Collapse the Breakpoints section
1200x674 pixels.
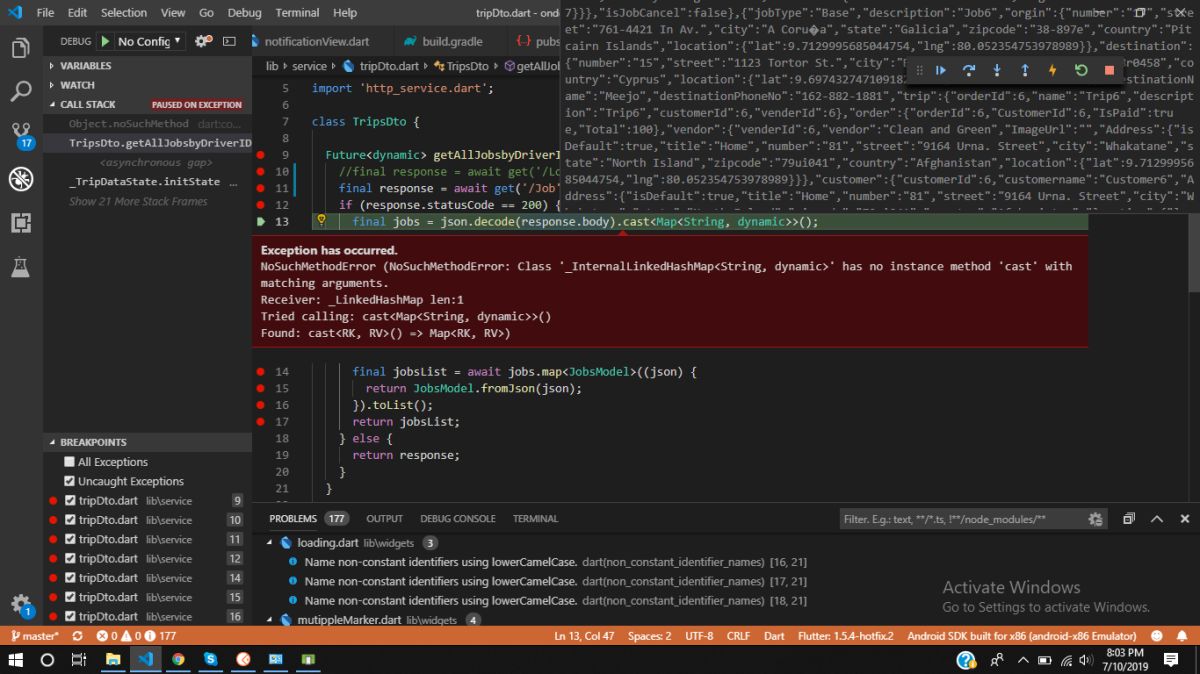point(147,442)
